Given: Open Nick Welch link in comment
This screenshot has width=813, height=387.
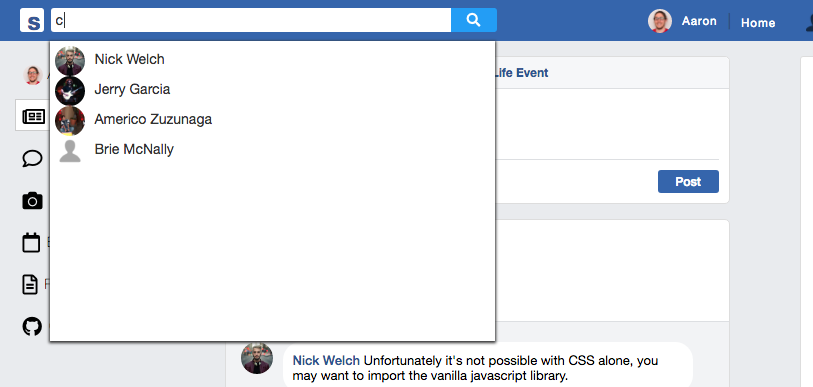Looking at the screenshot, I should (326, 361).
